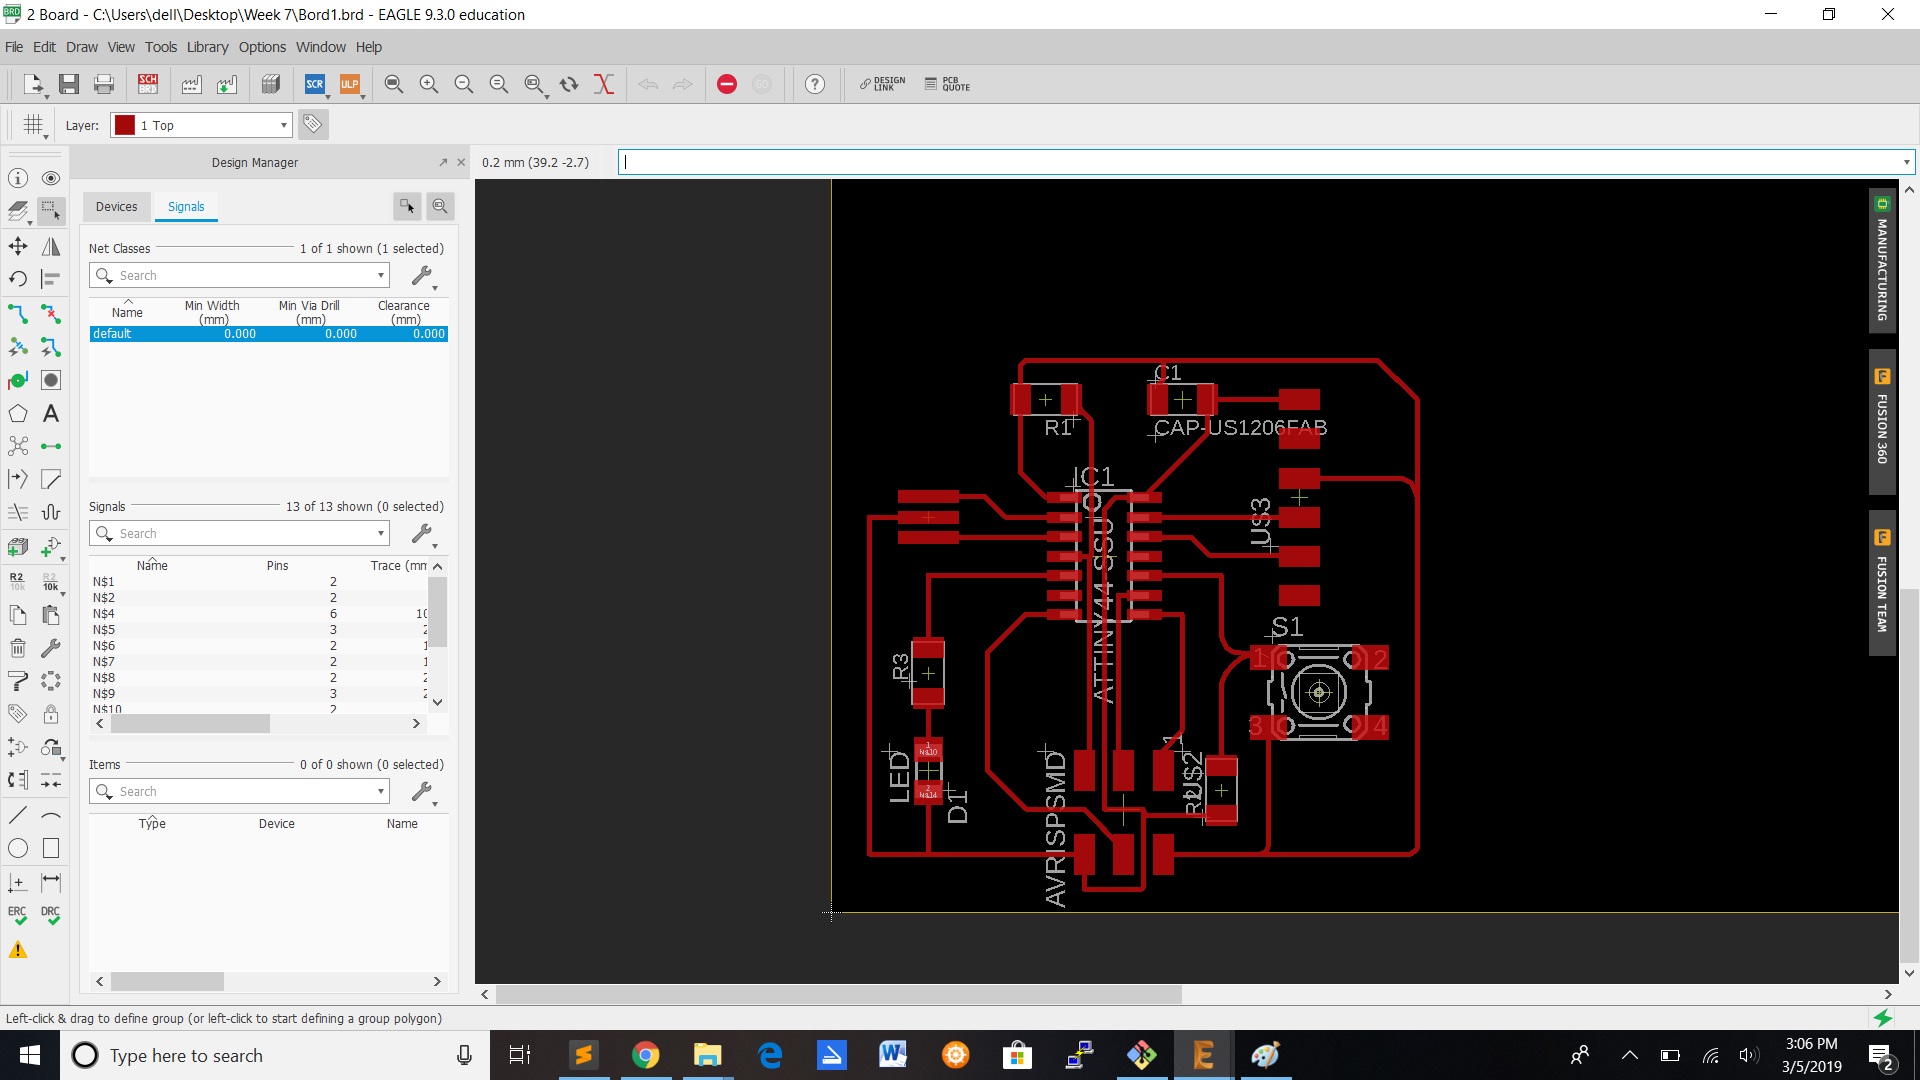Open the layer Display visibility tool
This screenshot has height=1080, width=1920.
pyautogui.click(x=18, y=211)
